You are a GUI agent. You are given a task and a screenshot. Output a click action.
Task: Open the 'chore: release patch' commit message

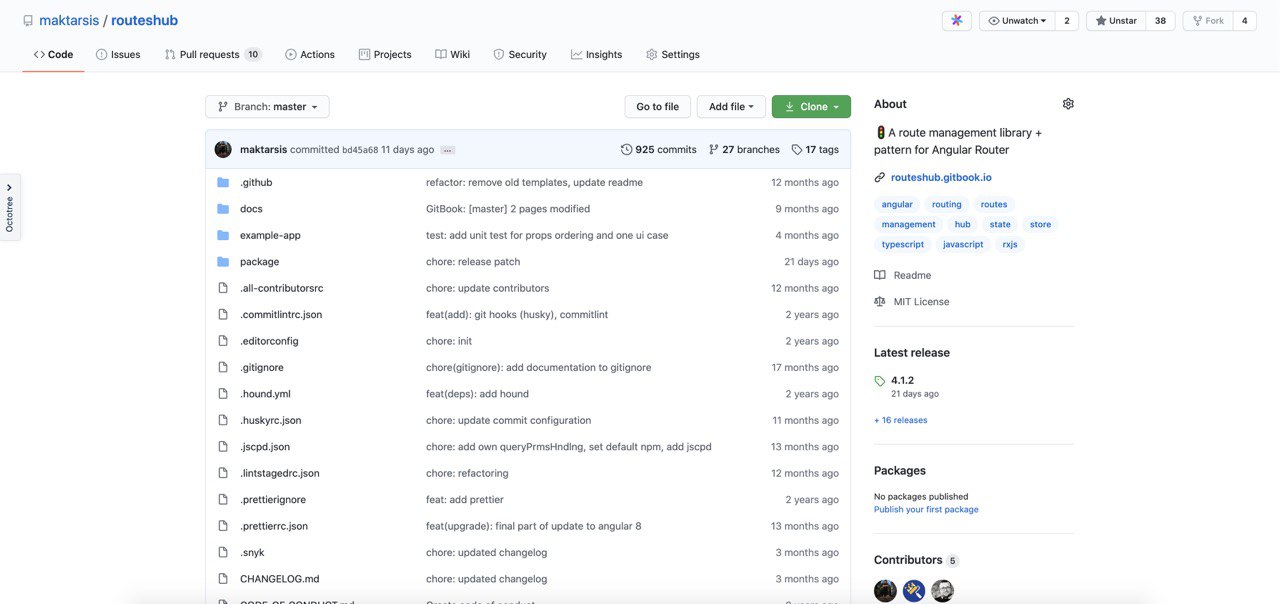(x=473, y=262)
